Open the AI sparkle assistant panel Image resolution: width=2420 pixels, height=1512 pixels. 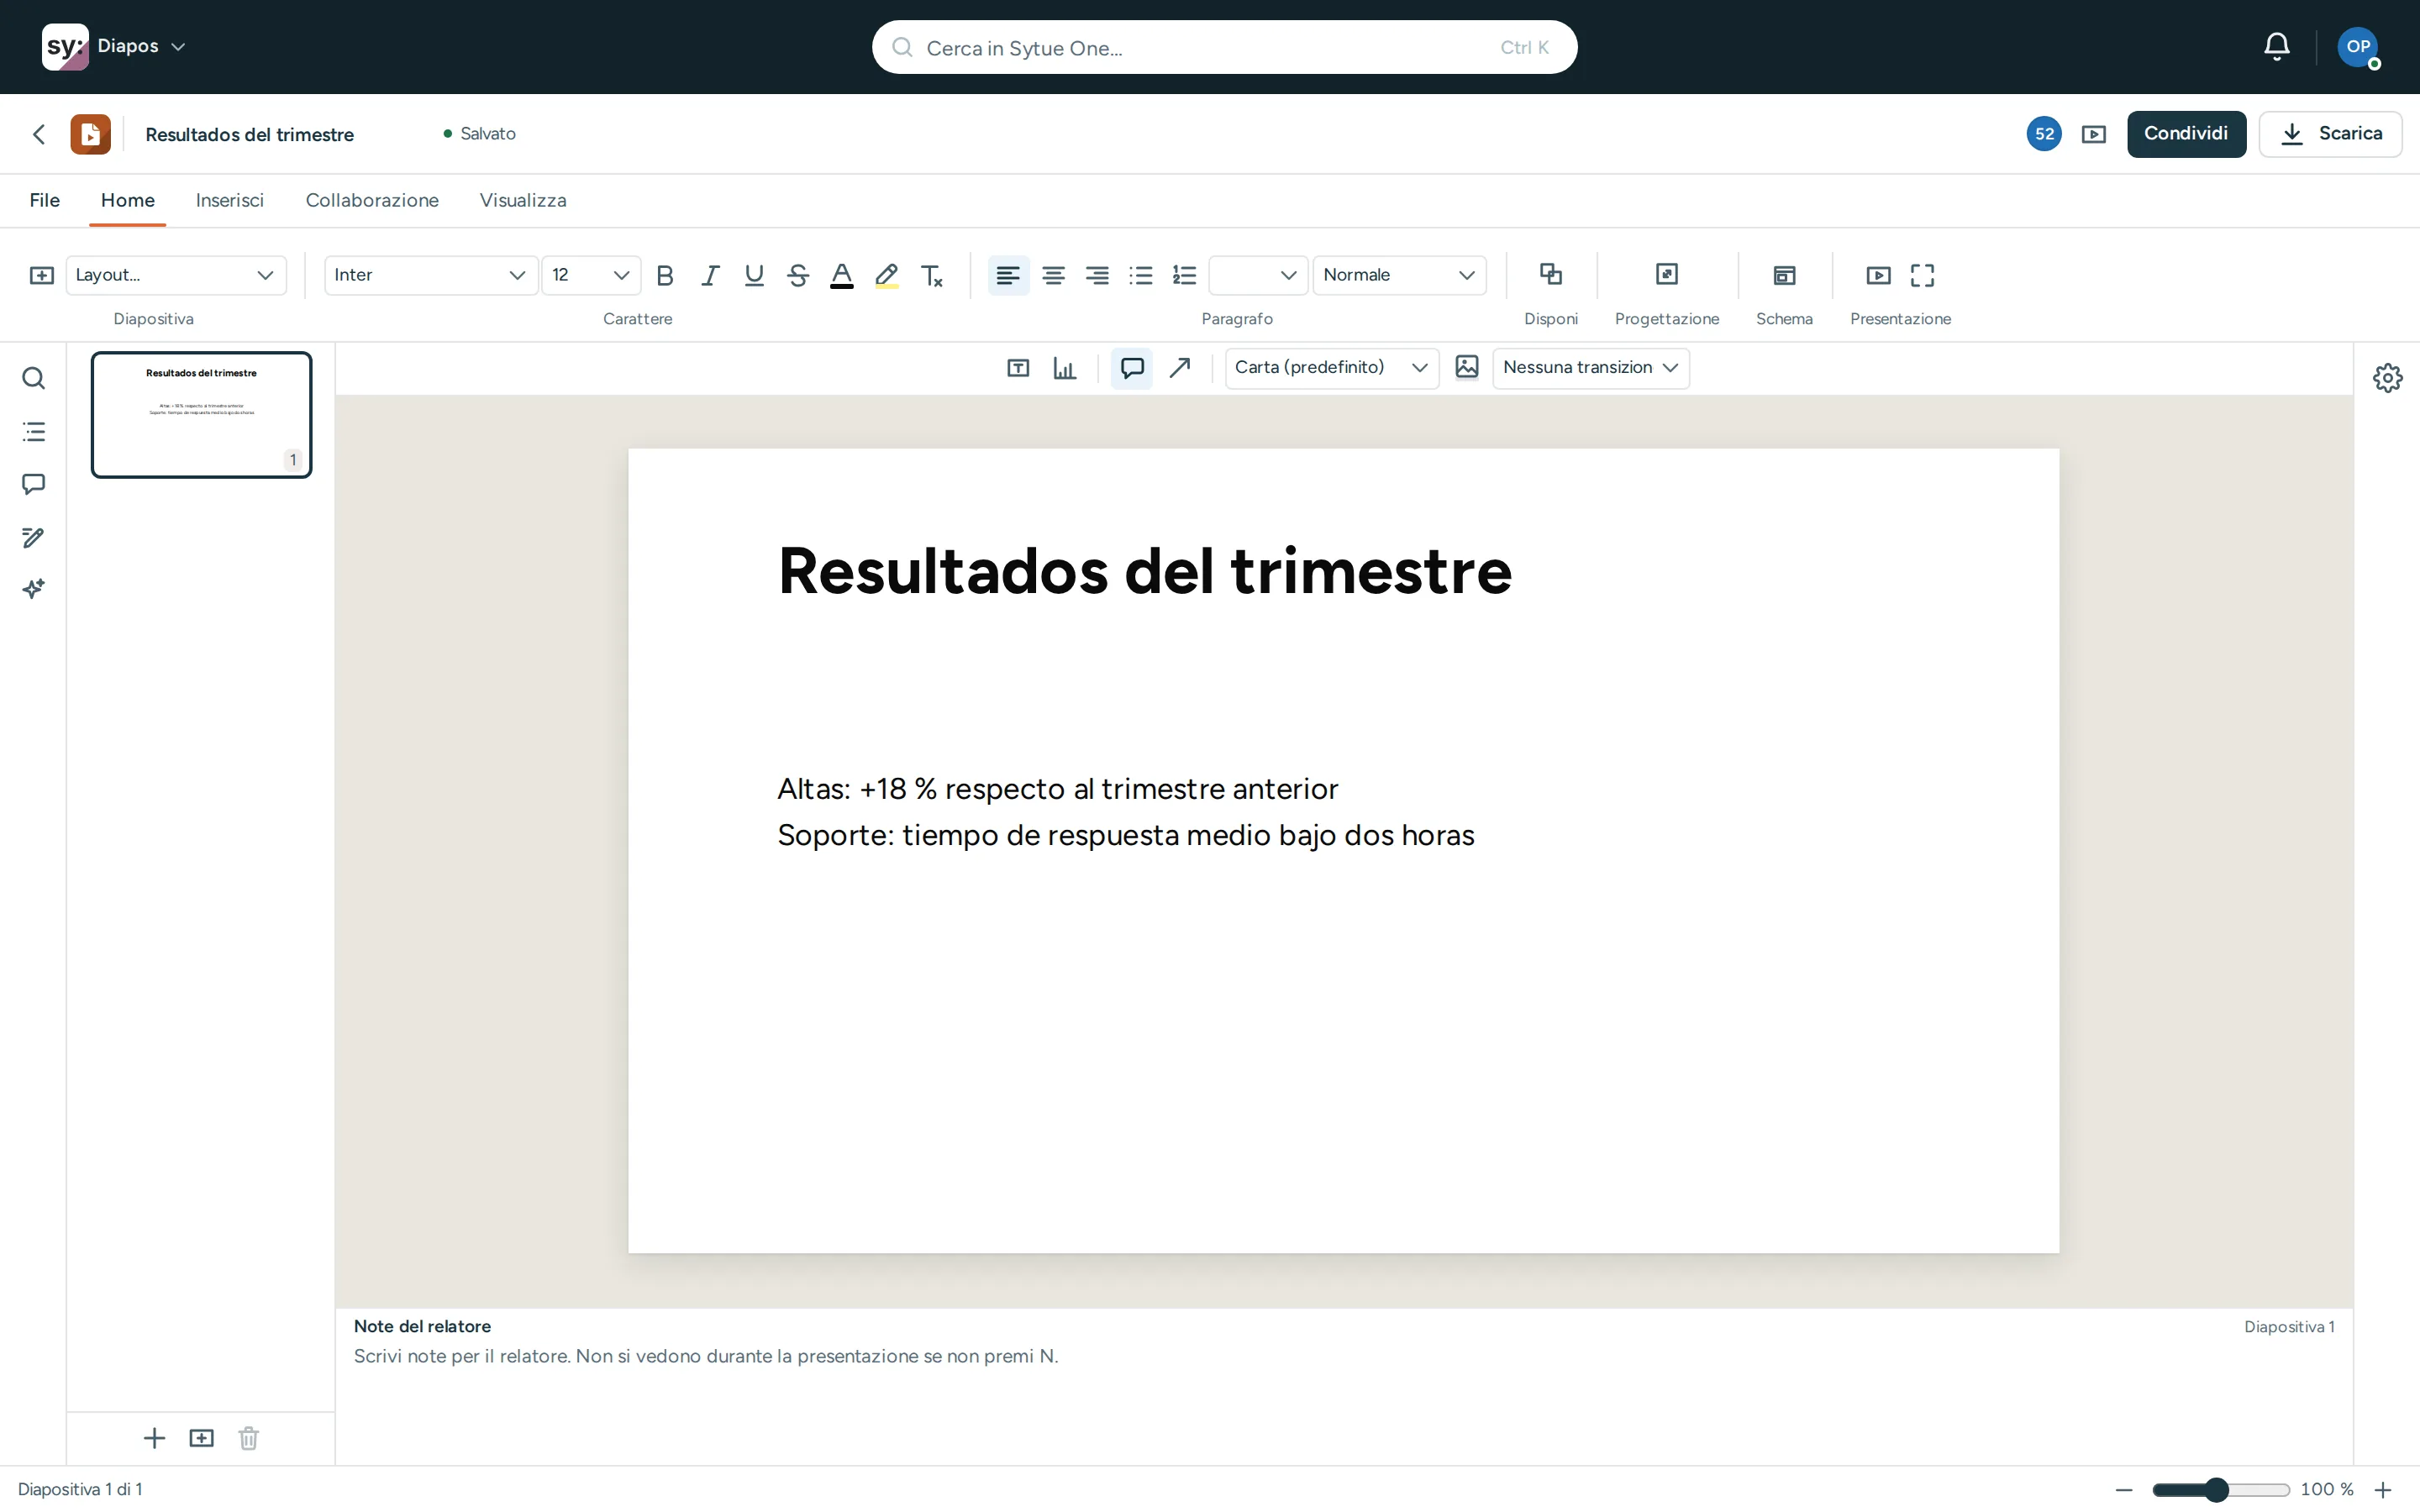(33, 589)
